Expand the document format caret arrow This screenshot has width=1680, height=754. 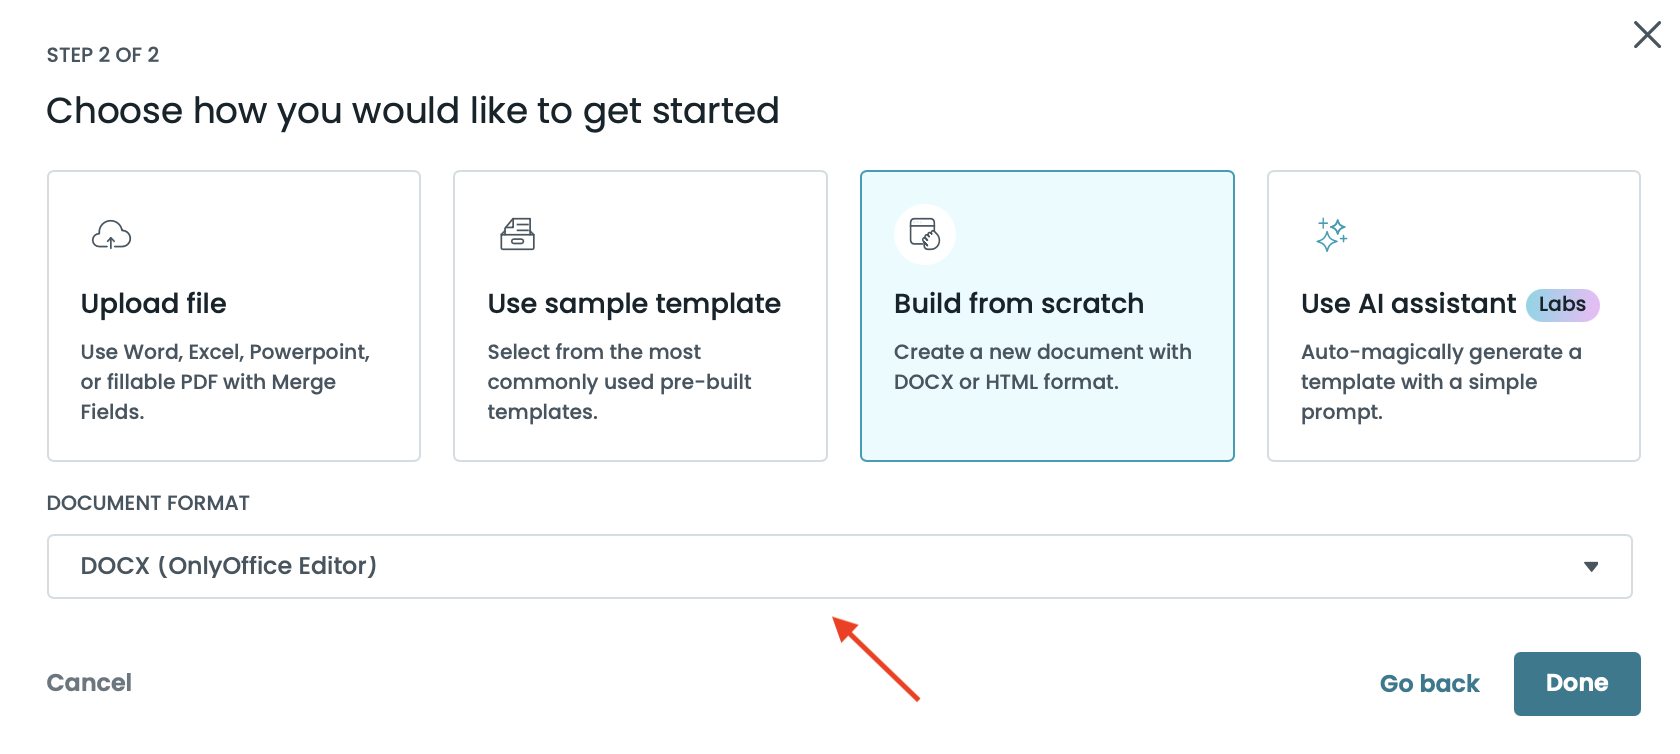coord(1591,567)
